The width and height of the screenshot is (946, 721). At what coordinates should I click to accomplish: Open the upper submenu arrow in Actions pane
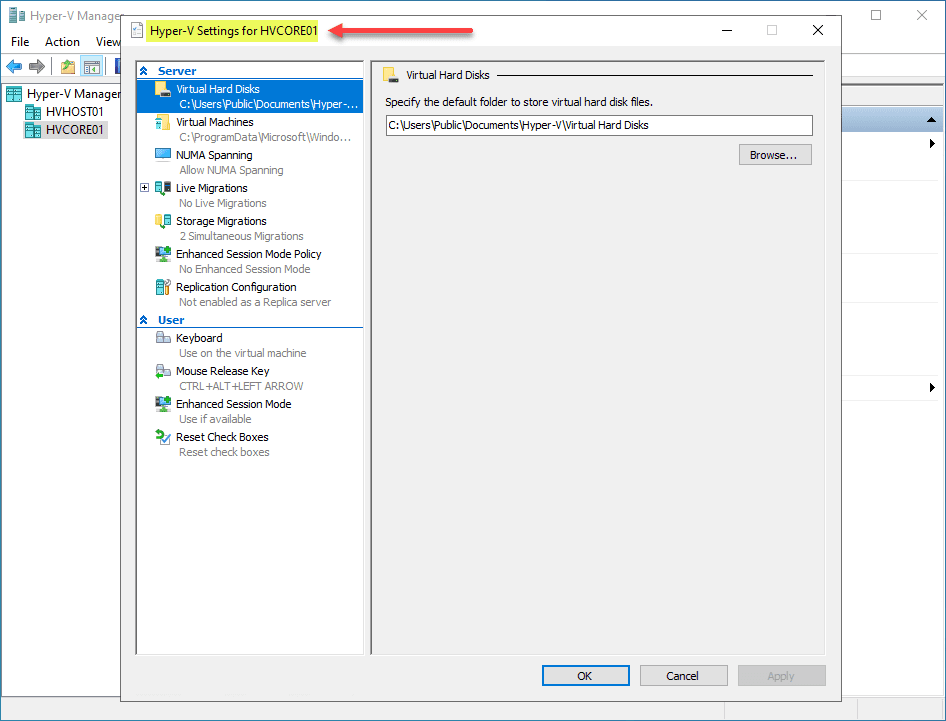pos(932,144)
